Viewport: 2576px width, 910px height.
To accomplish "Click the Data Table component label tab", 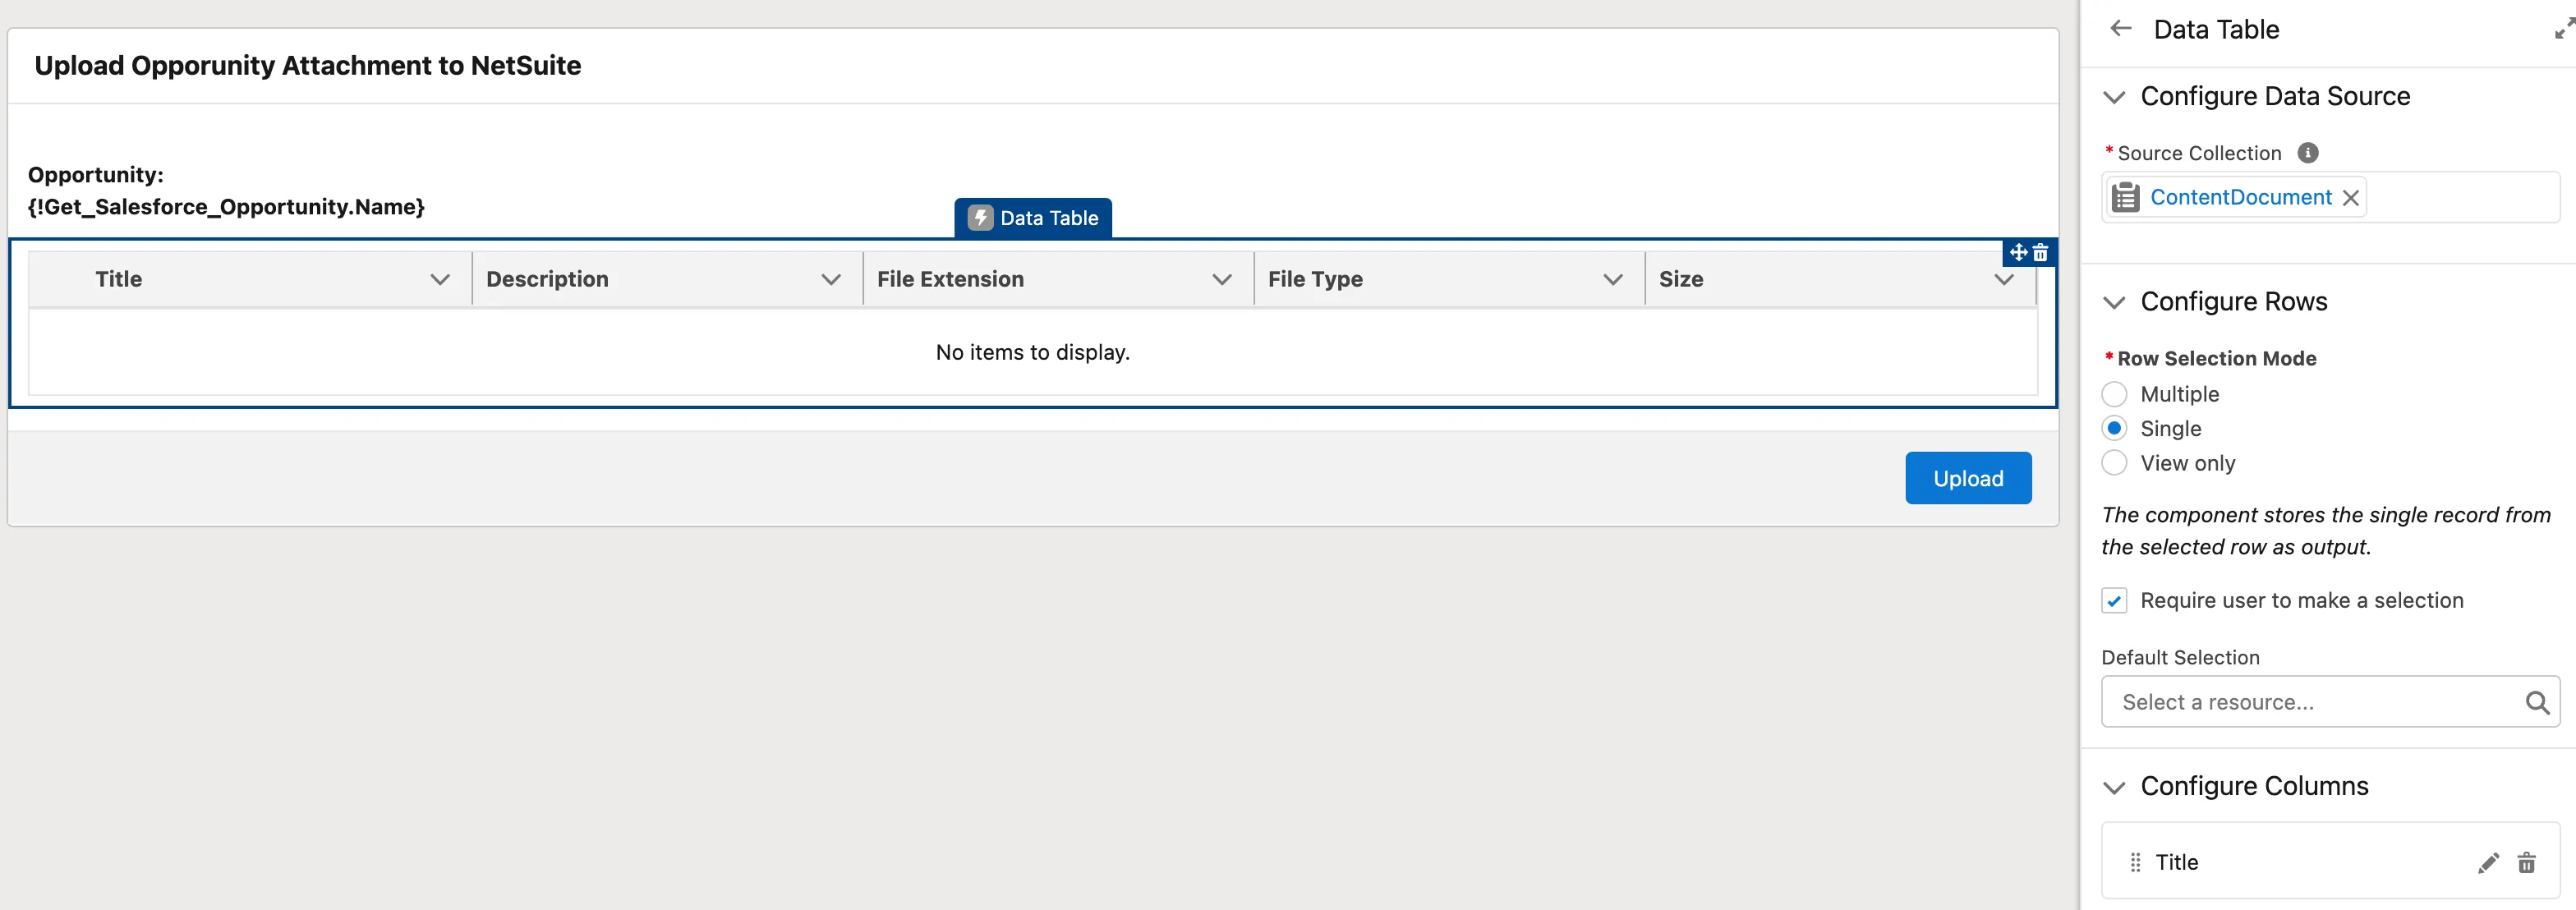I will pos(1032,218).
